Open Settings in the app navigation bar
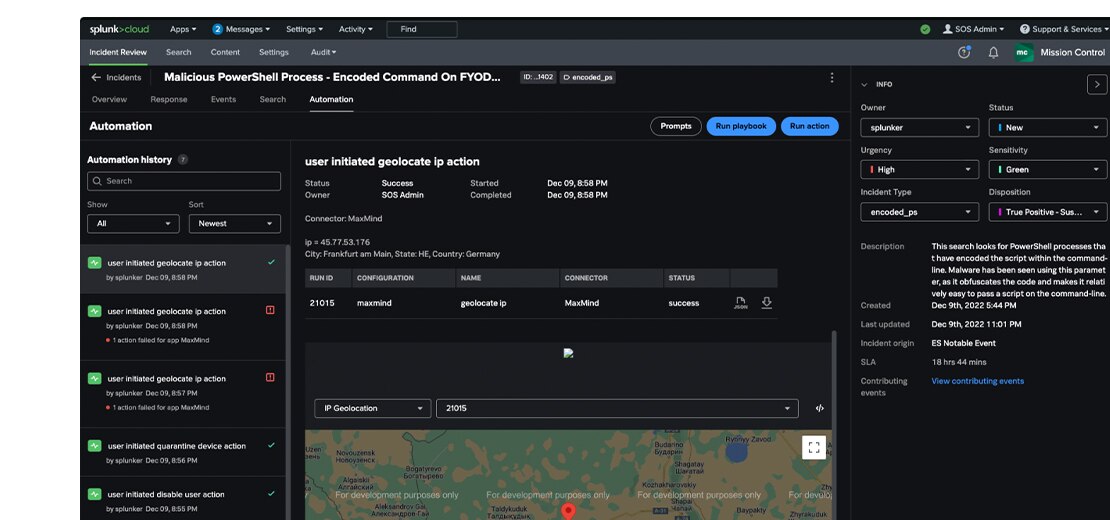 (274, 52)
